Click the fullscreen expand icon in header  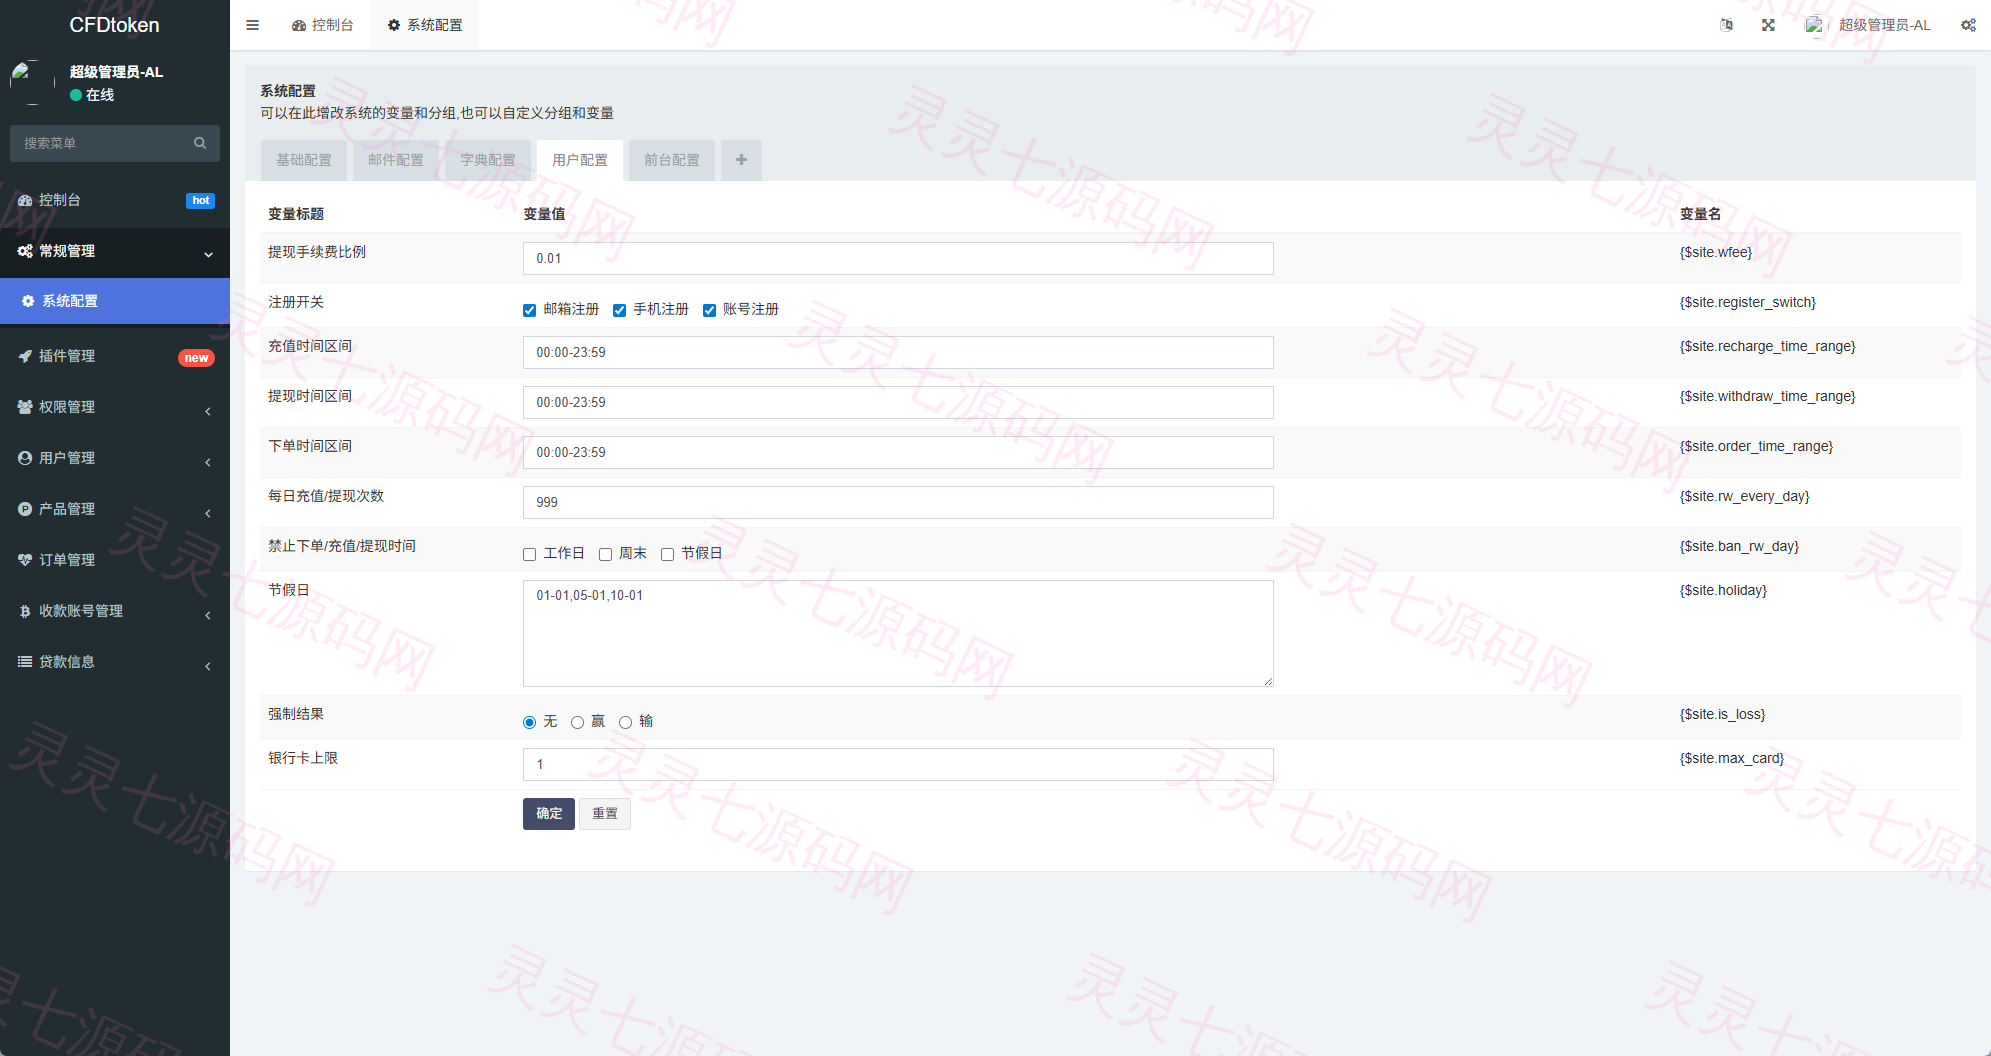point(1768,25)
